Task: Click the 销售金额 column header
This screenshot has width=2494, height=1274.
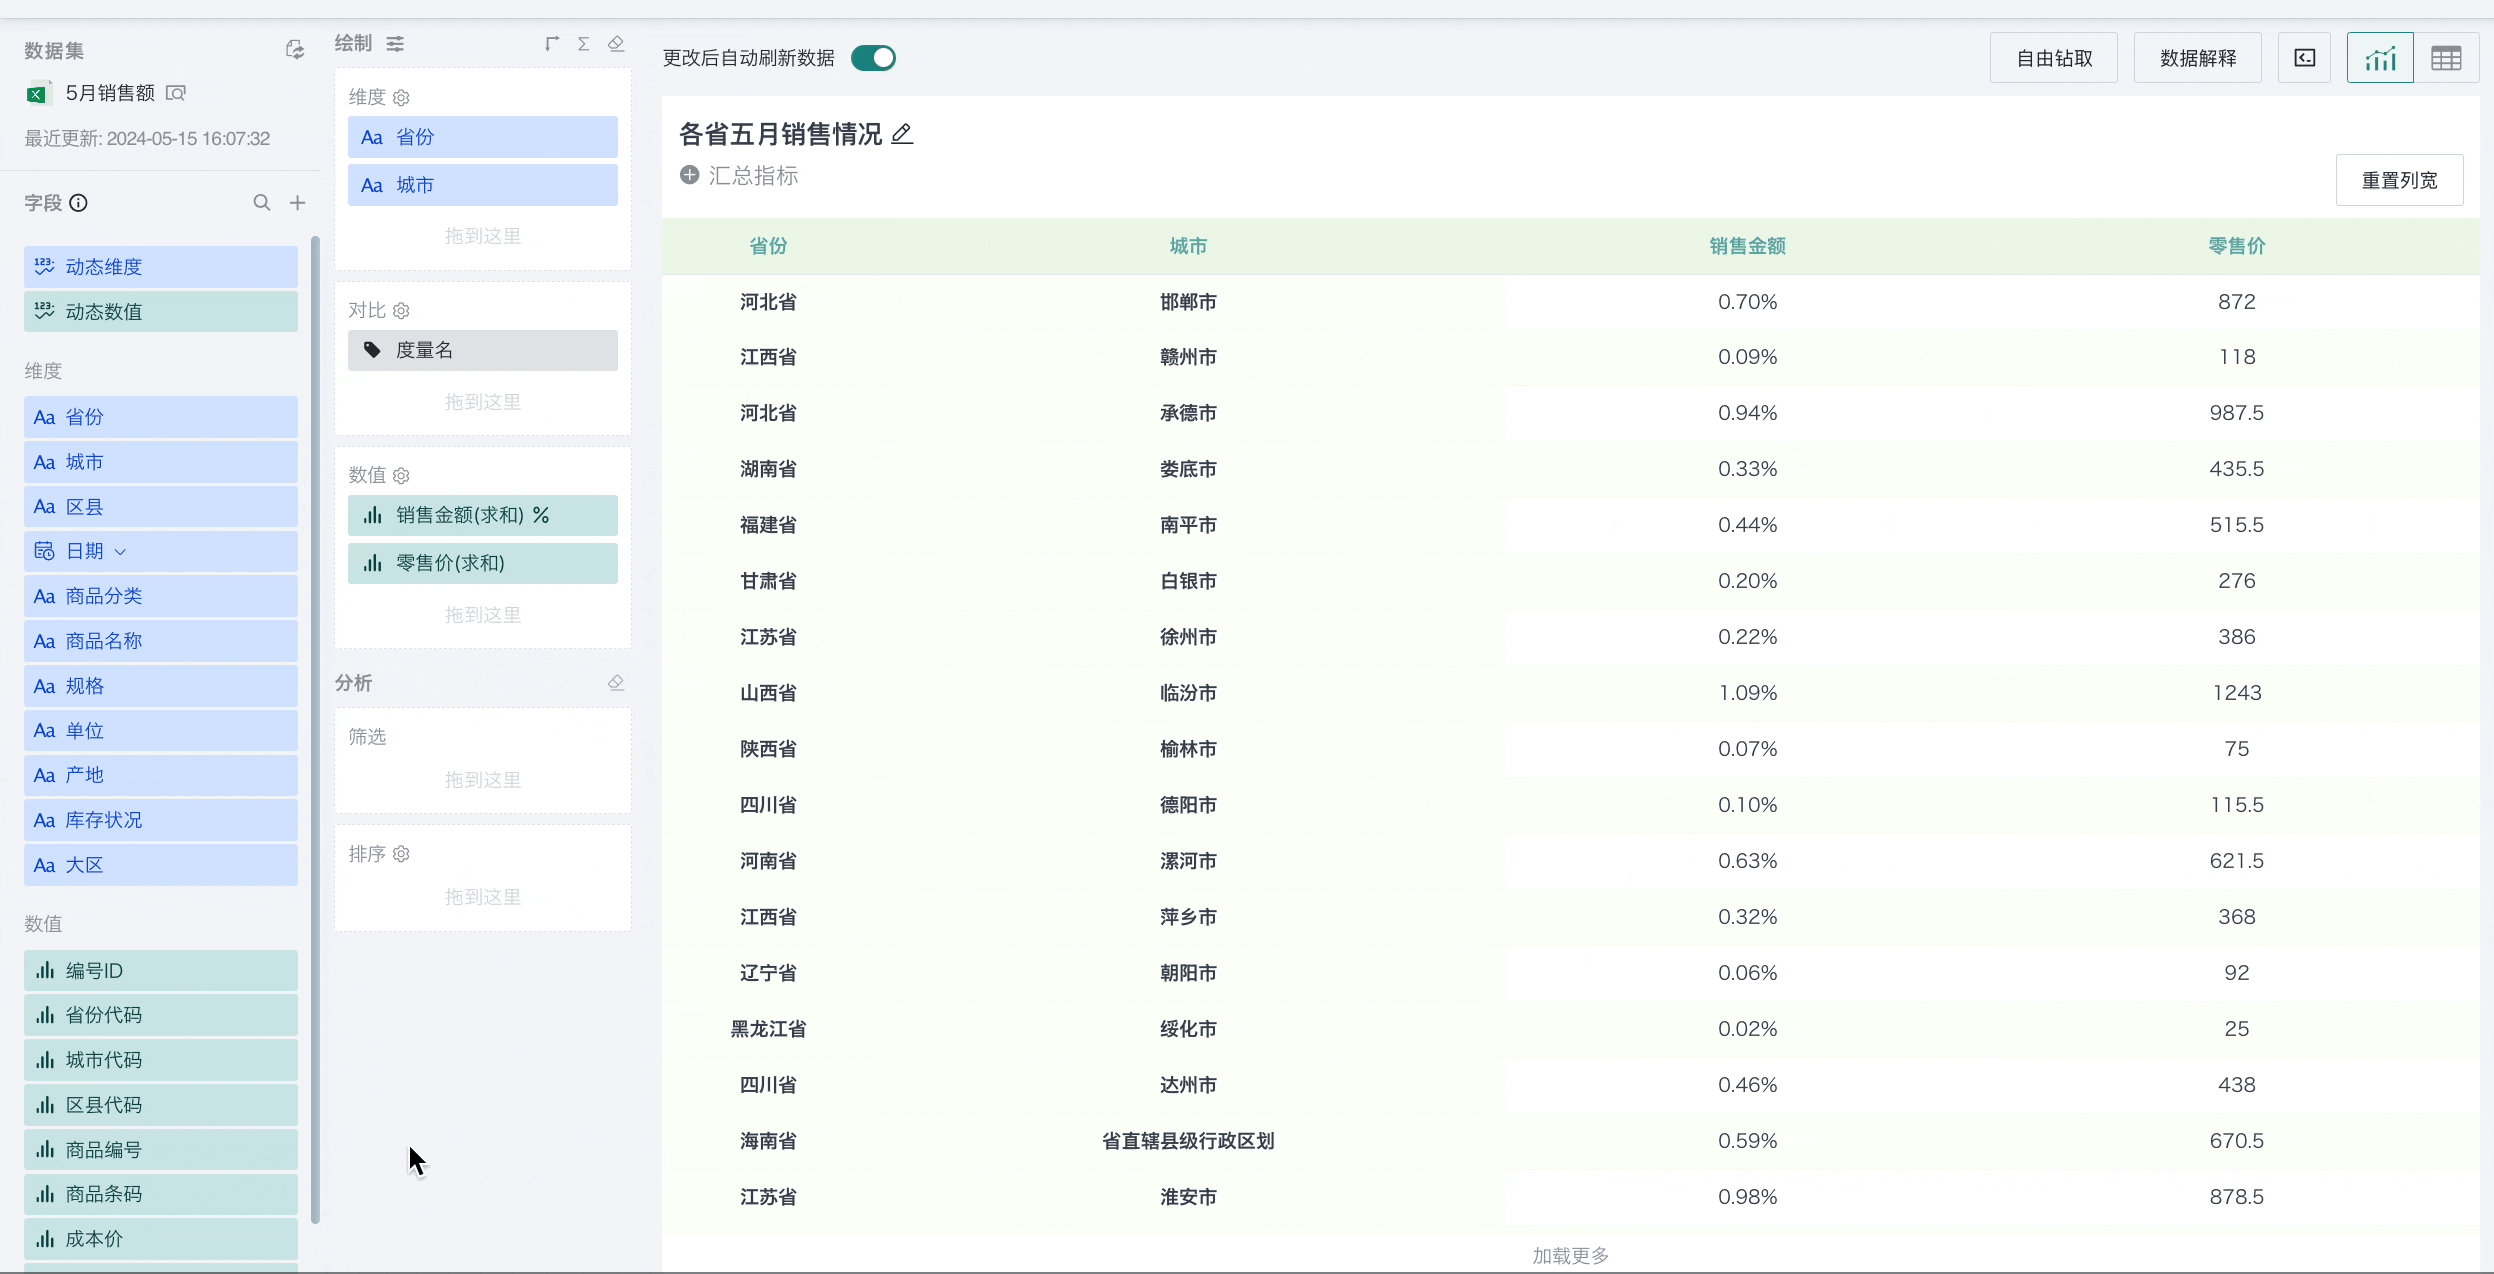Action: coord(1747,246)
